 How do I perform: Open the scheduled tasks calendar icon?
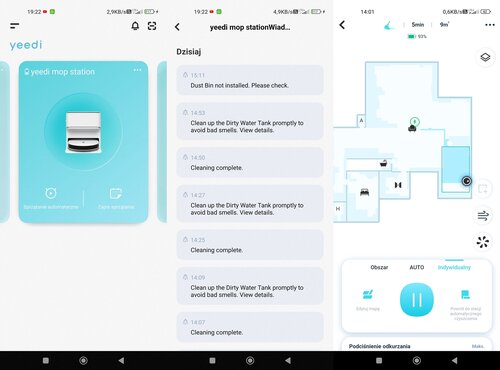pos(116,193)
